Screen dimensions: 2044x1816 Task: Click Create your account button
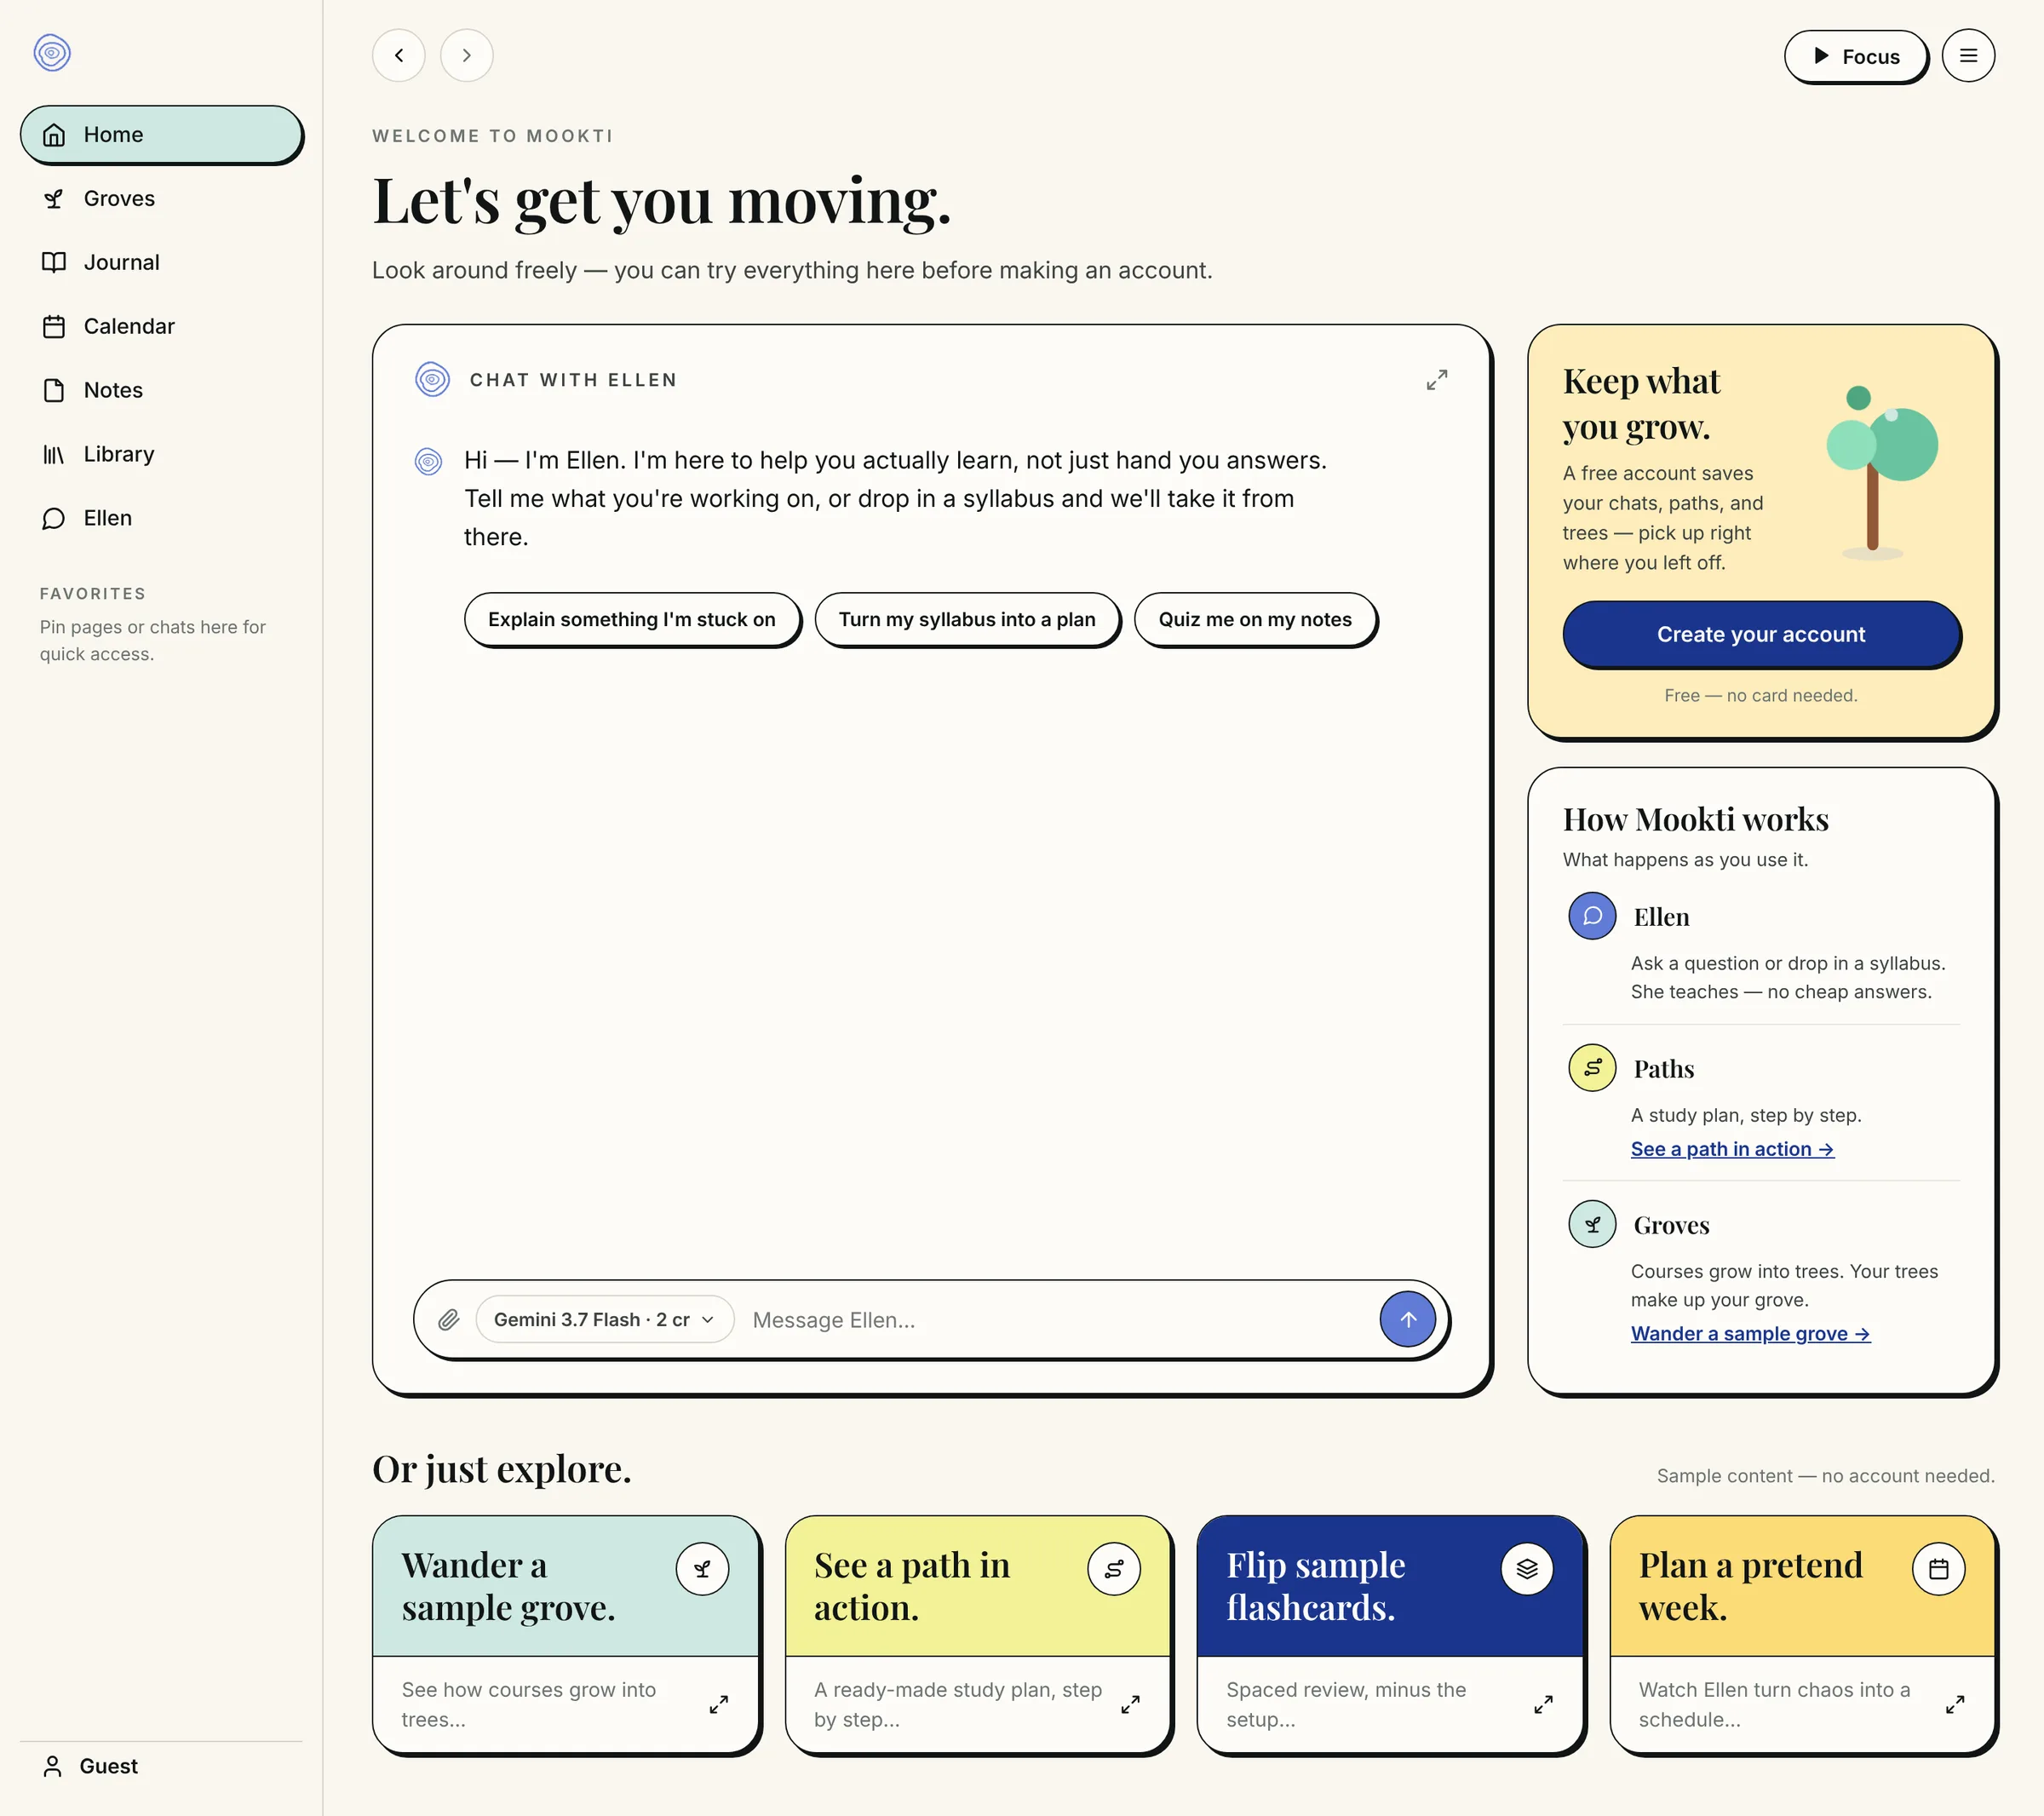tap(1761, 634)
